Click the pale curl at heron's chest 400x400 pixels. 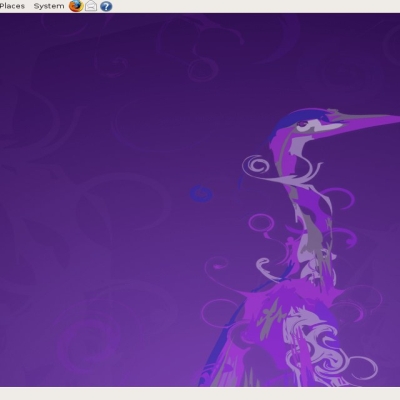pyautogui.click(x=268, y=268)
